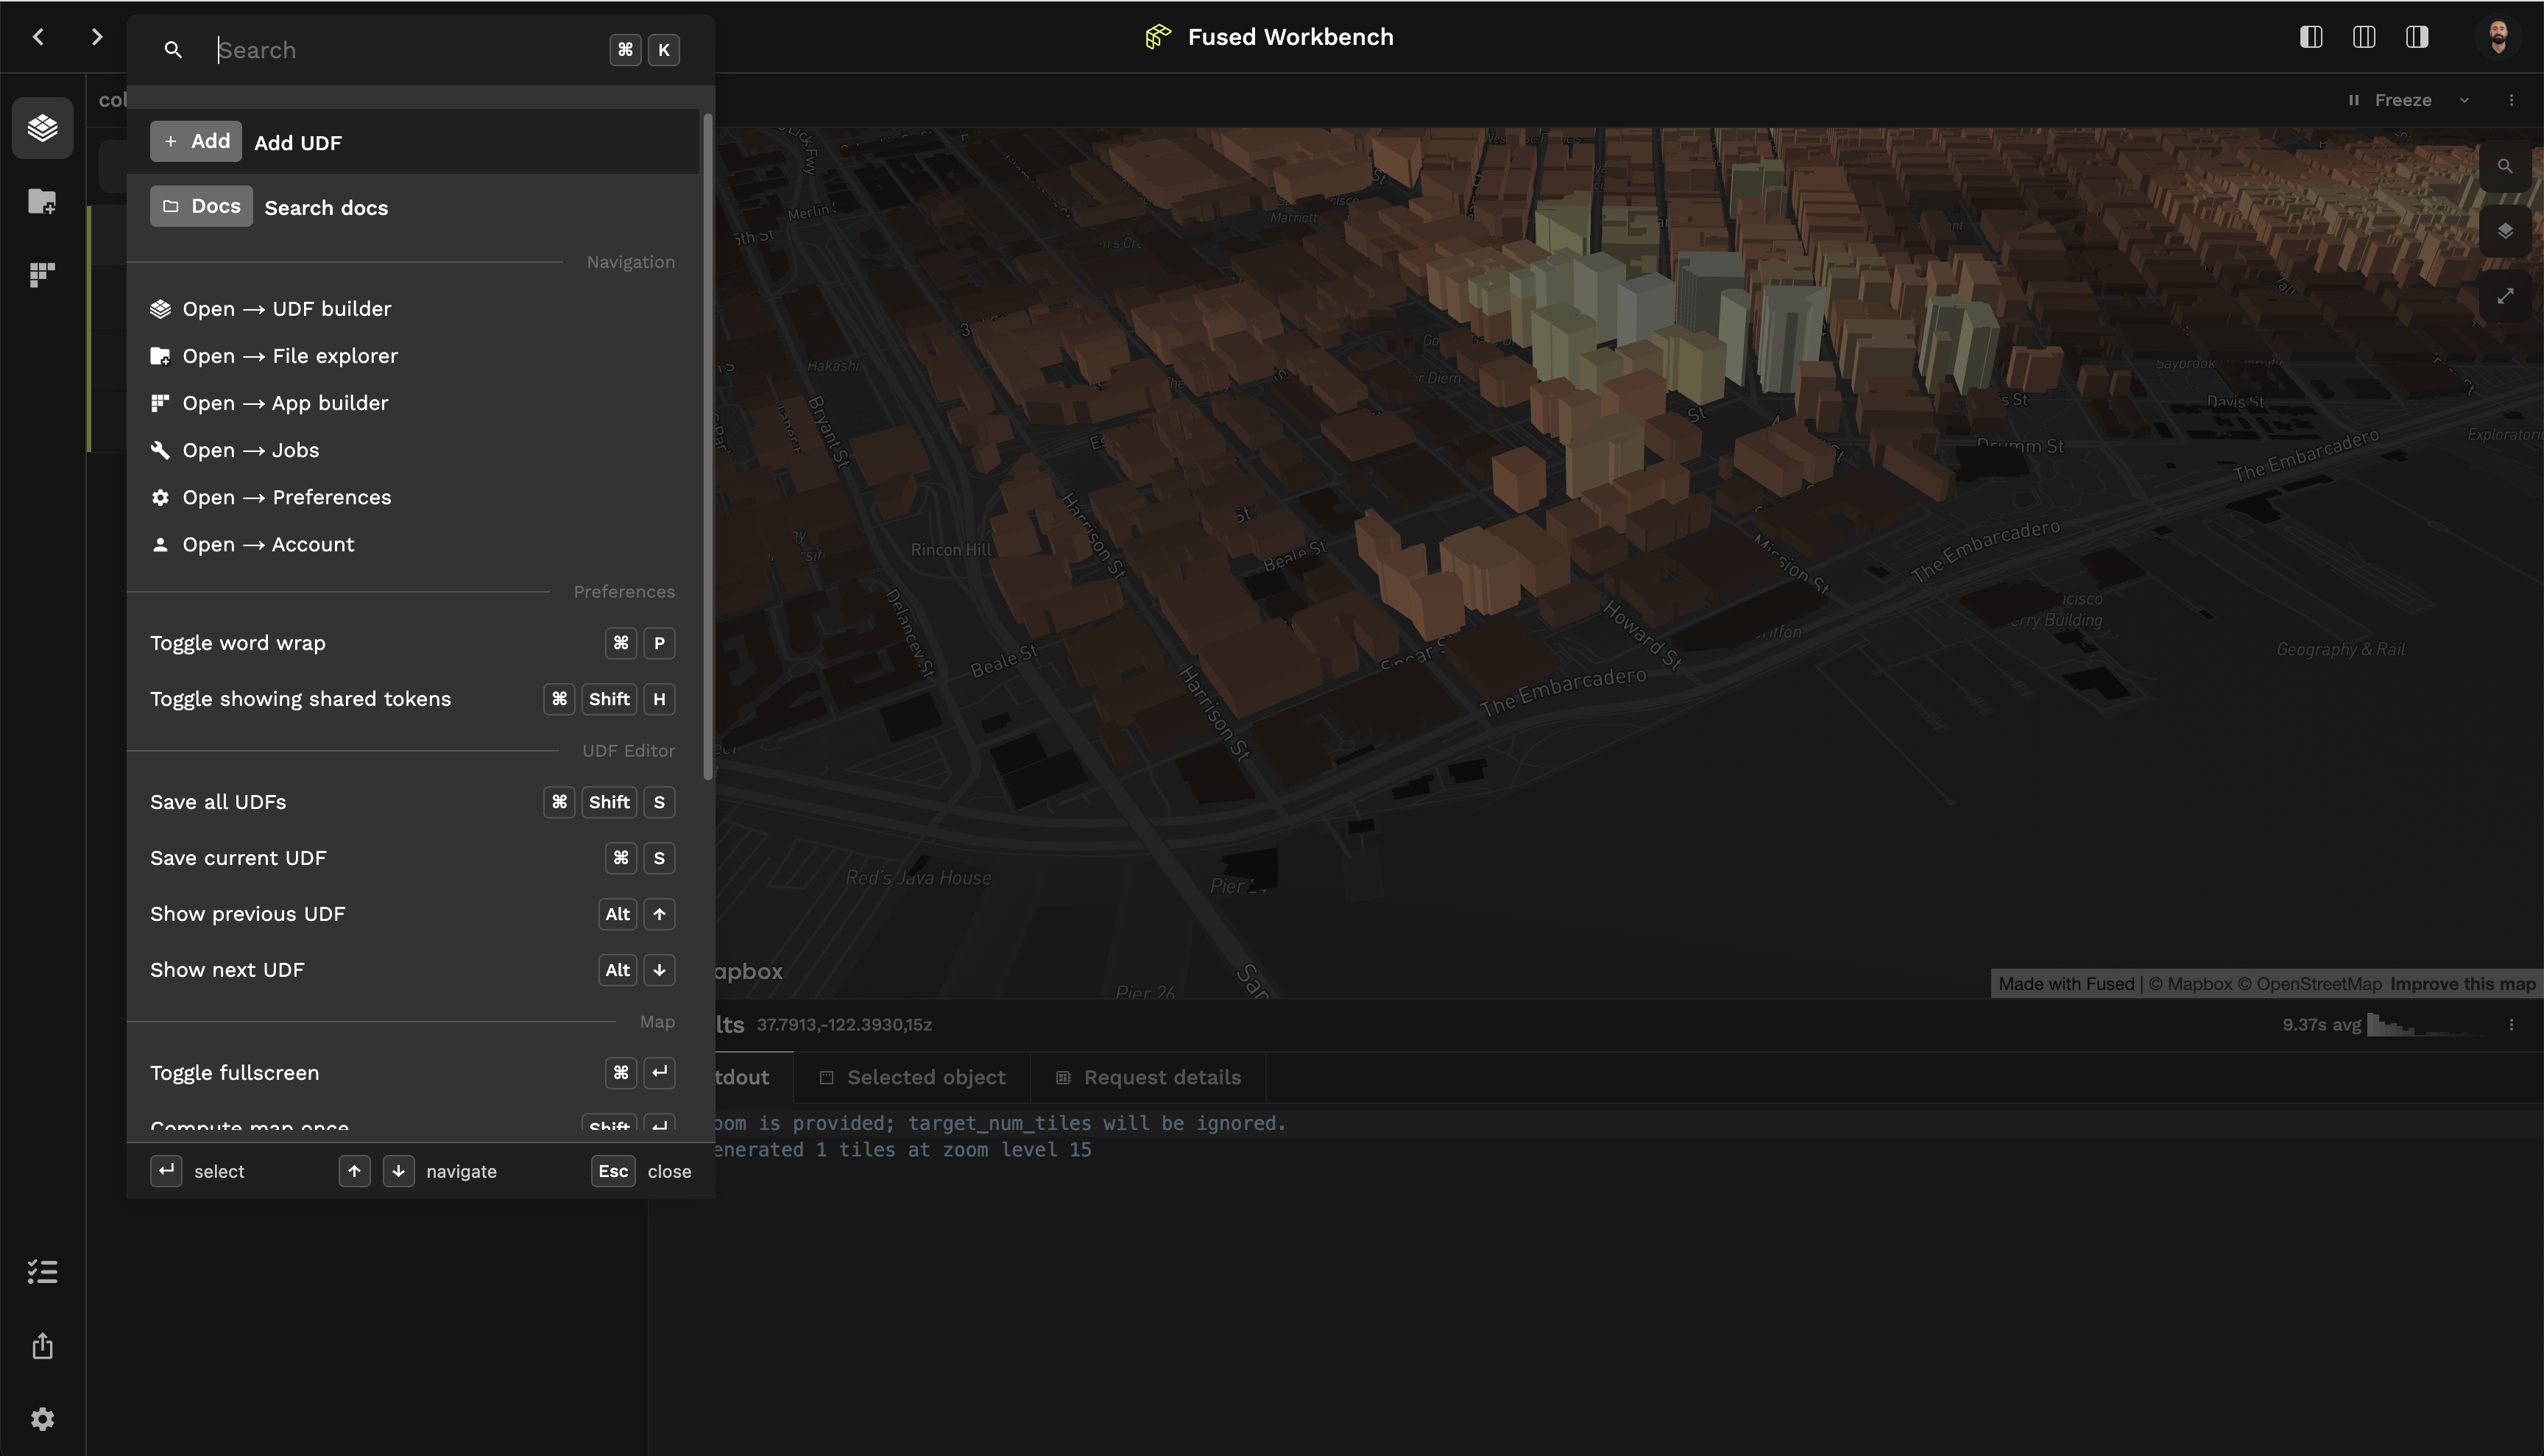Show the left panel layout icon
Screen dimensions: 2544x1456
2311,37
